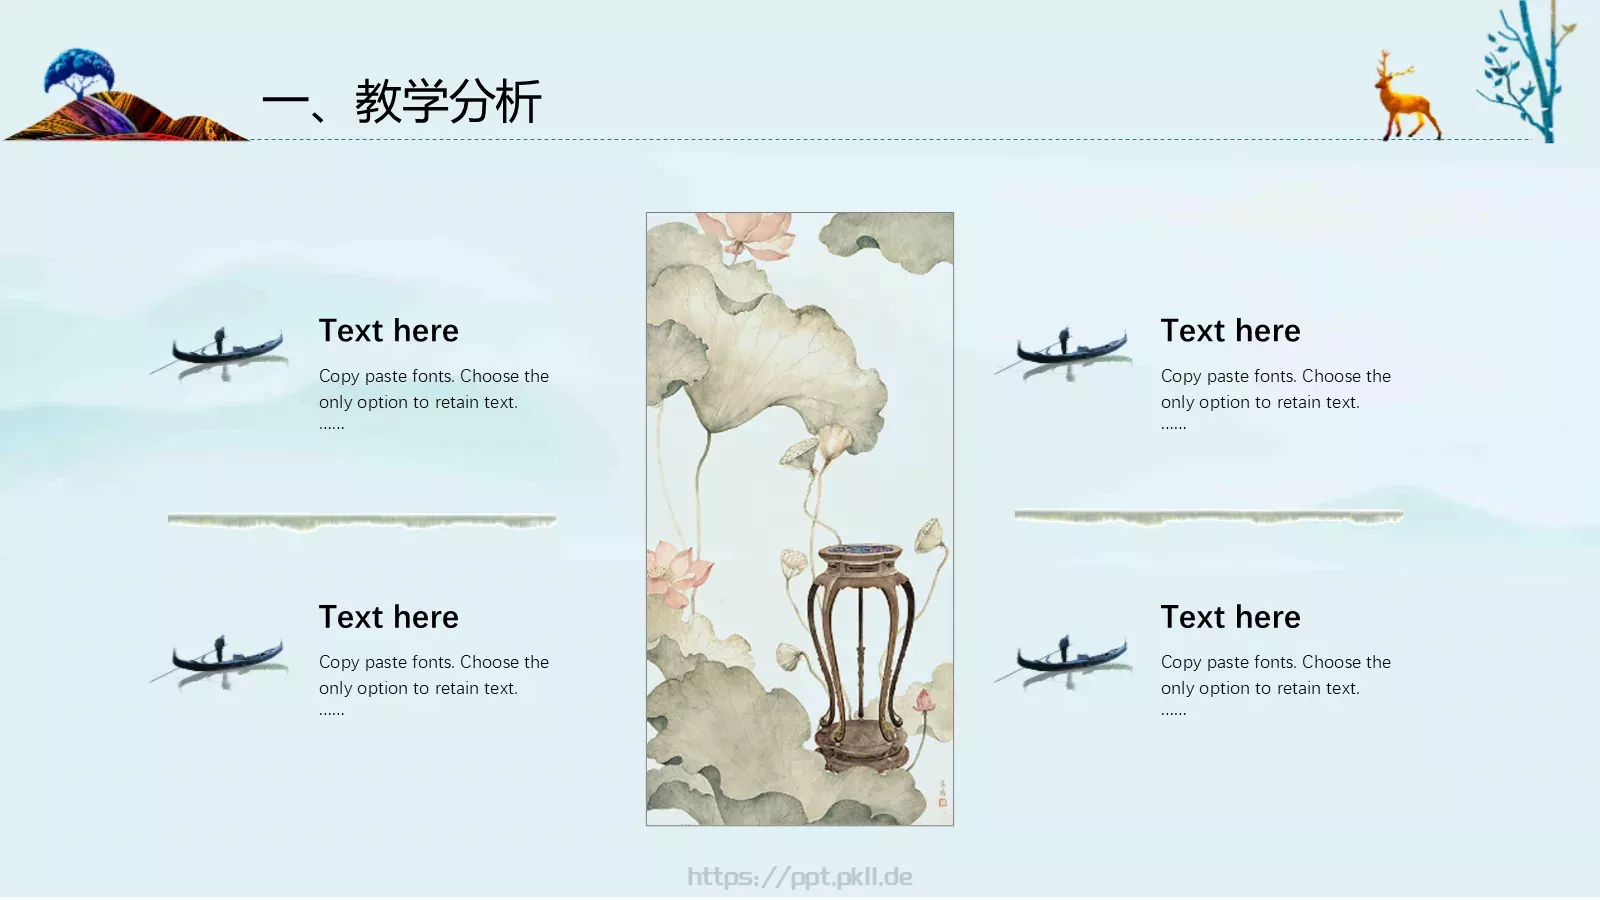Image resolution: width=1600 pixels, height=900 pixels.
Task: Select bottom-left 'Text here' heading
Action: point(389,617)
